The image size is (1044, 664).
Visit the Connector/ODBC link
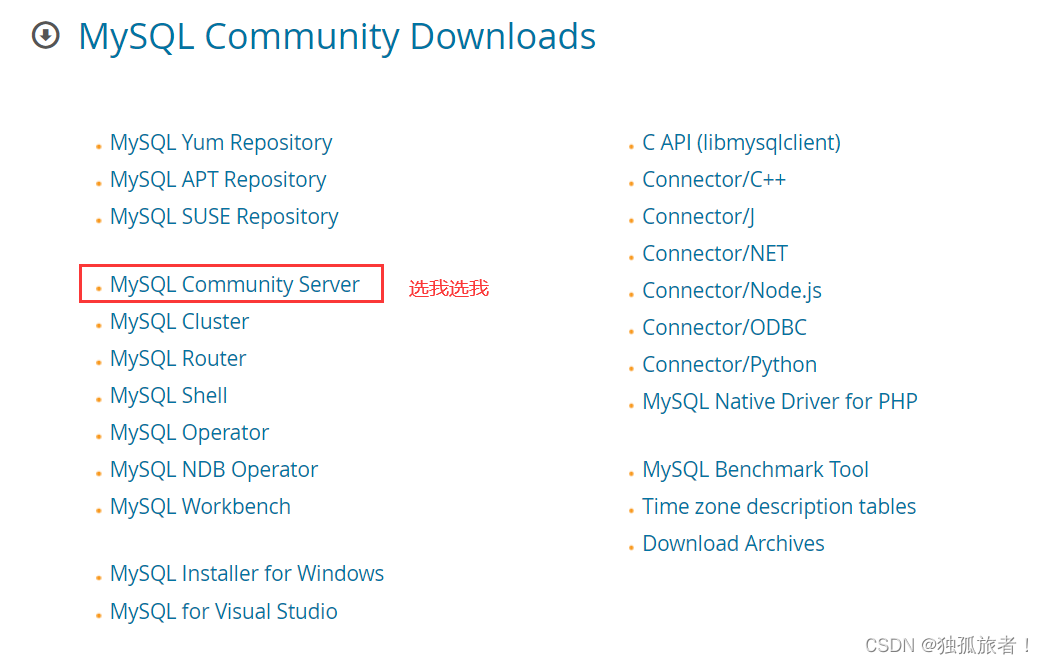[724, 328]
